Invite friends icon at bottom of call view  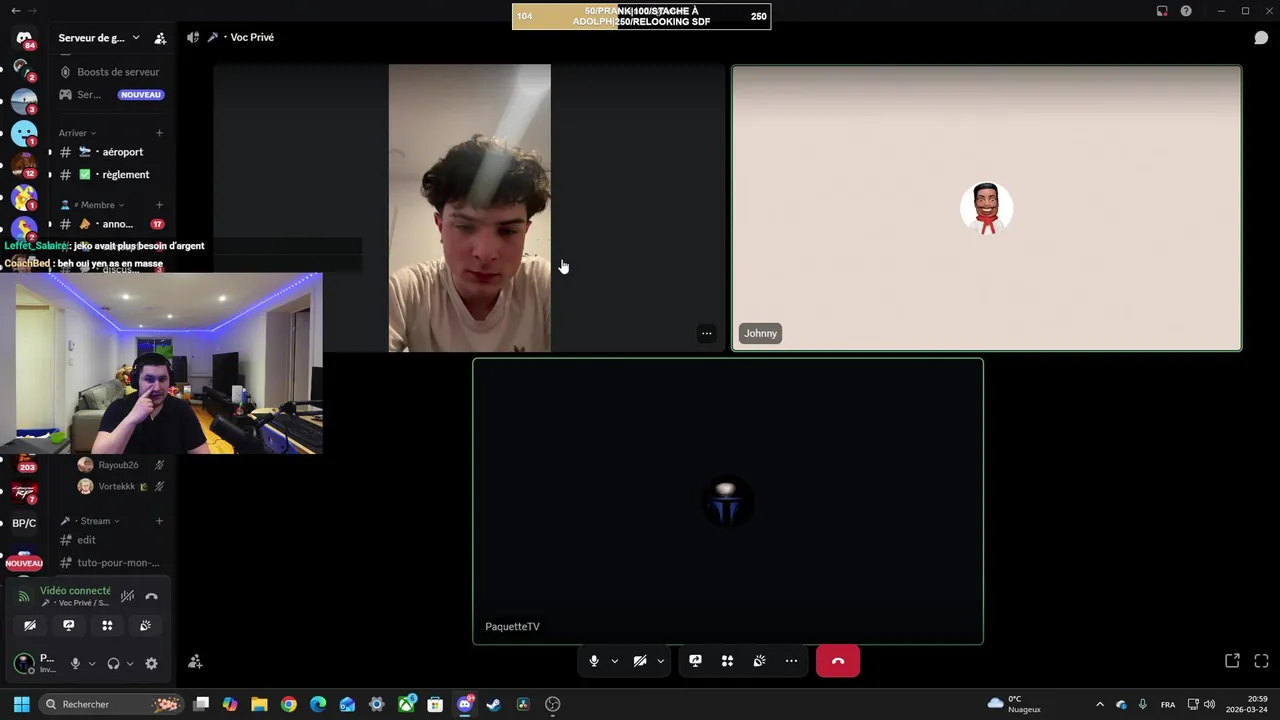coord(195,661)
